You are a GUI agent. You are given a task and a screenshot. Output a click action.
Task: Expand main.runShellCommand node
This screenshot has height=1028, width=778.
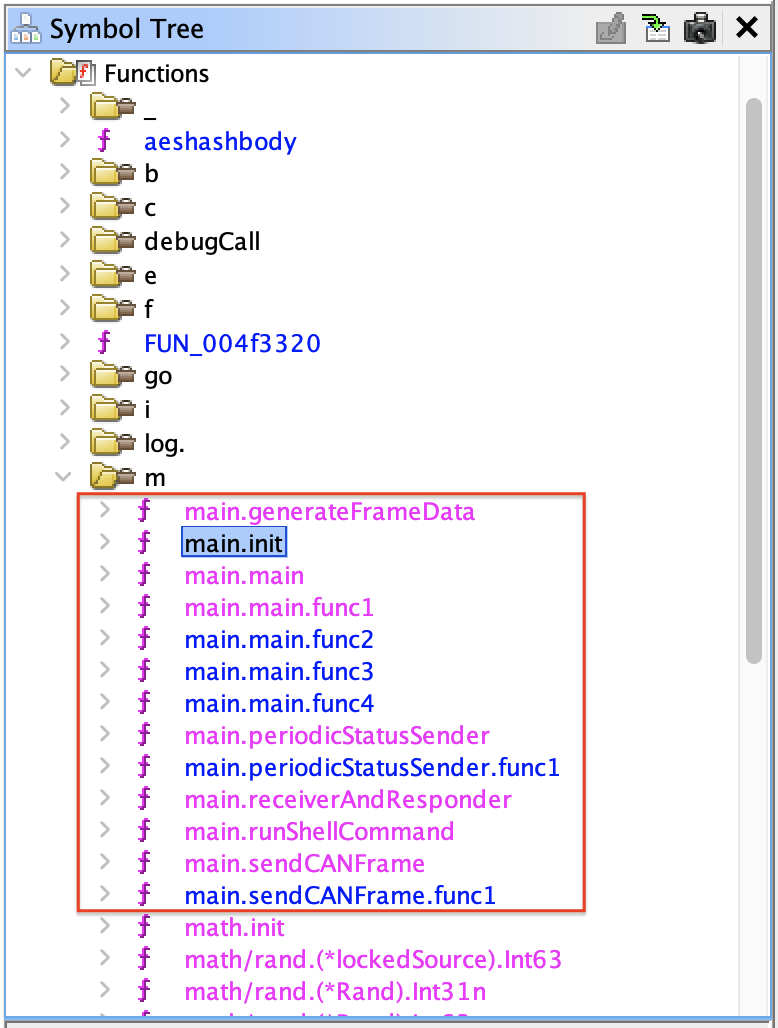click(x=105, y=830)
